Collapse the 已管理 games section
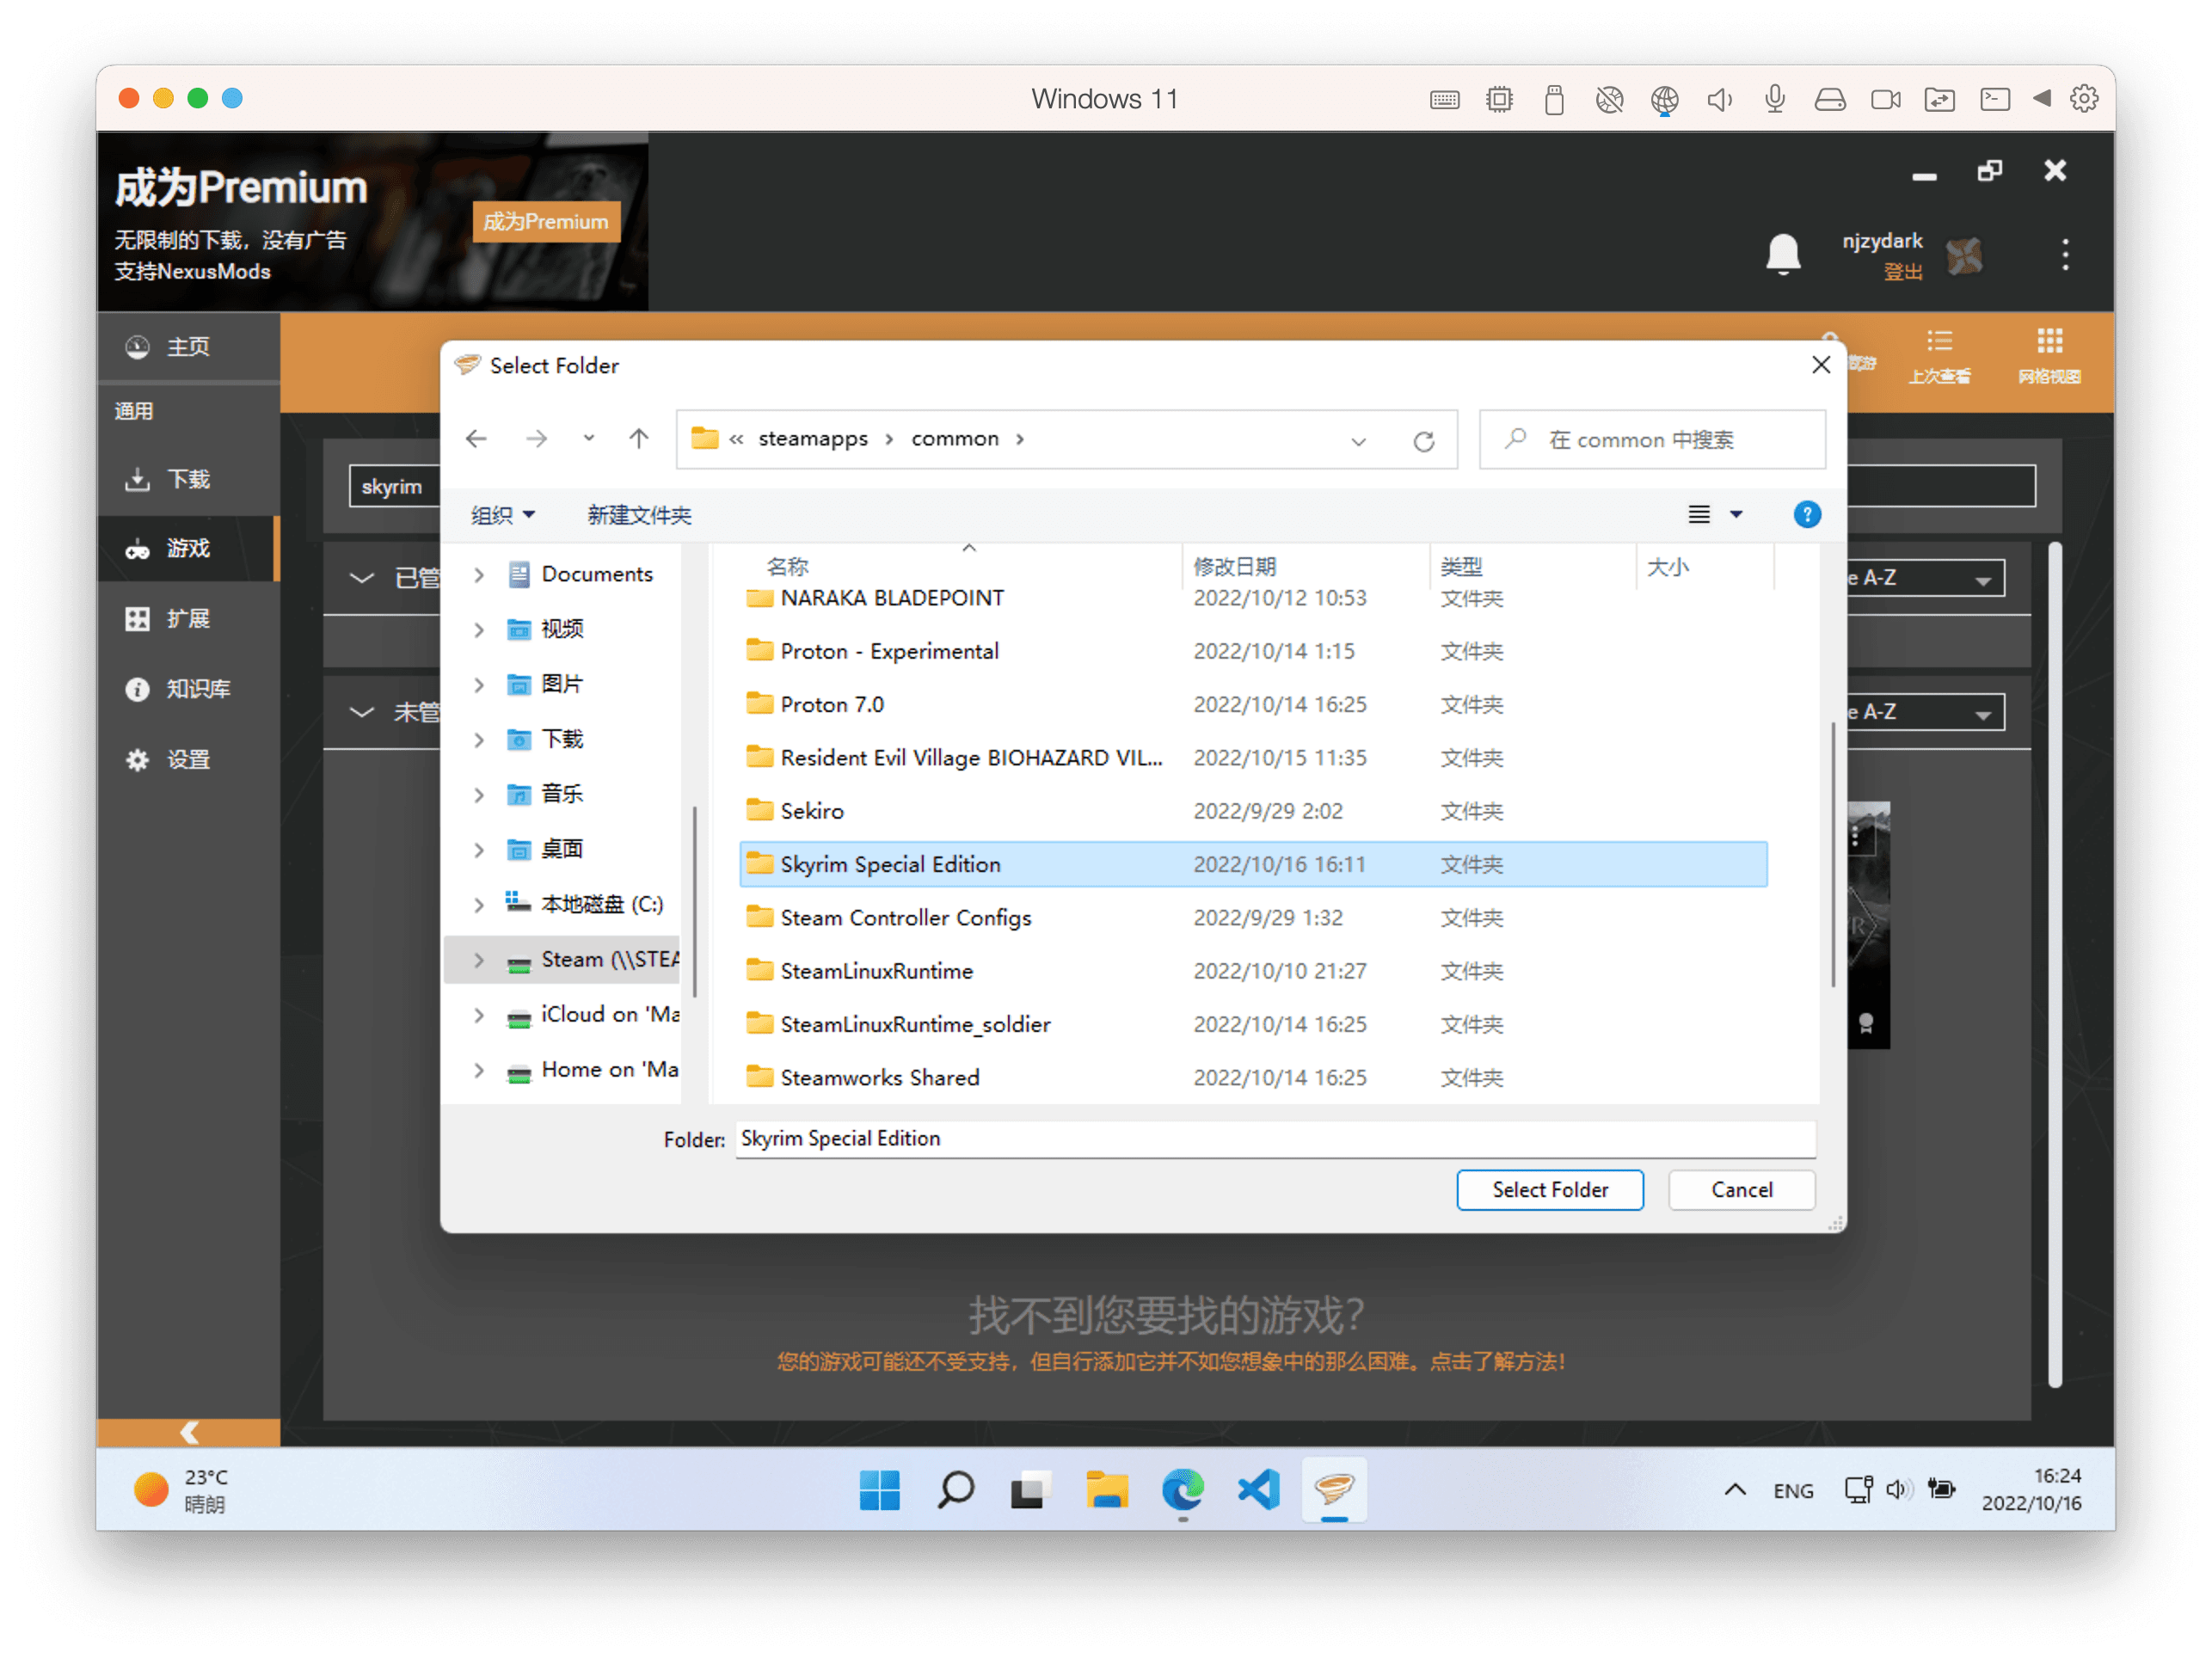2212x1658 pixels. click(362, 578)
